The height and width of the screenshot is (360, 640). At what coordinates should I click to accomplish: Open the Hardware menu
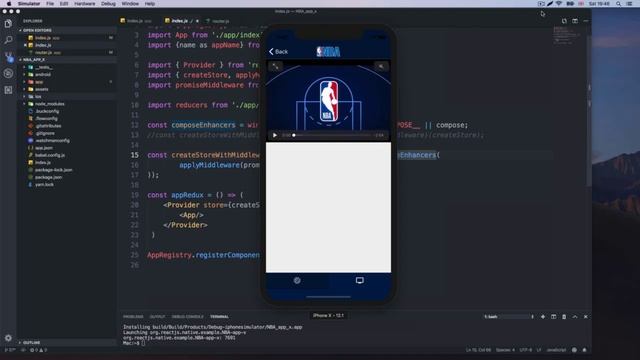(84, 4)
